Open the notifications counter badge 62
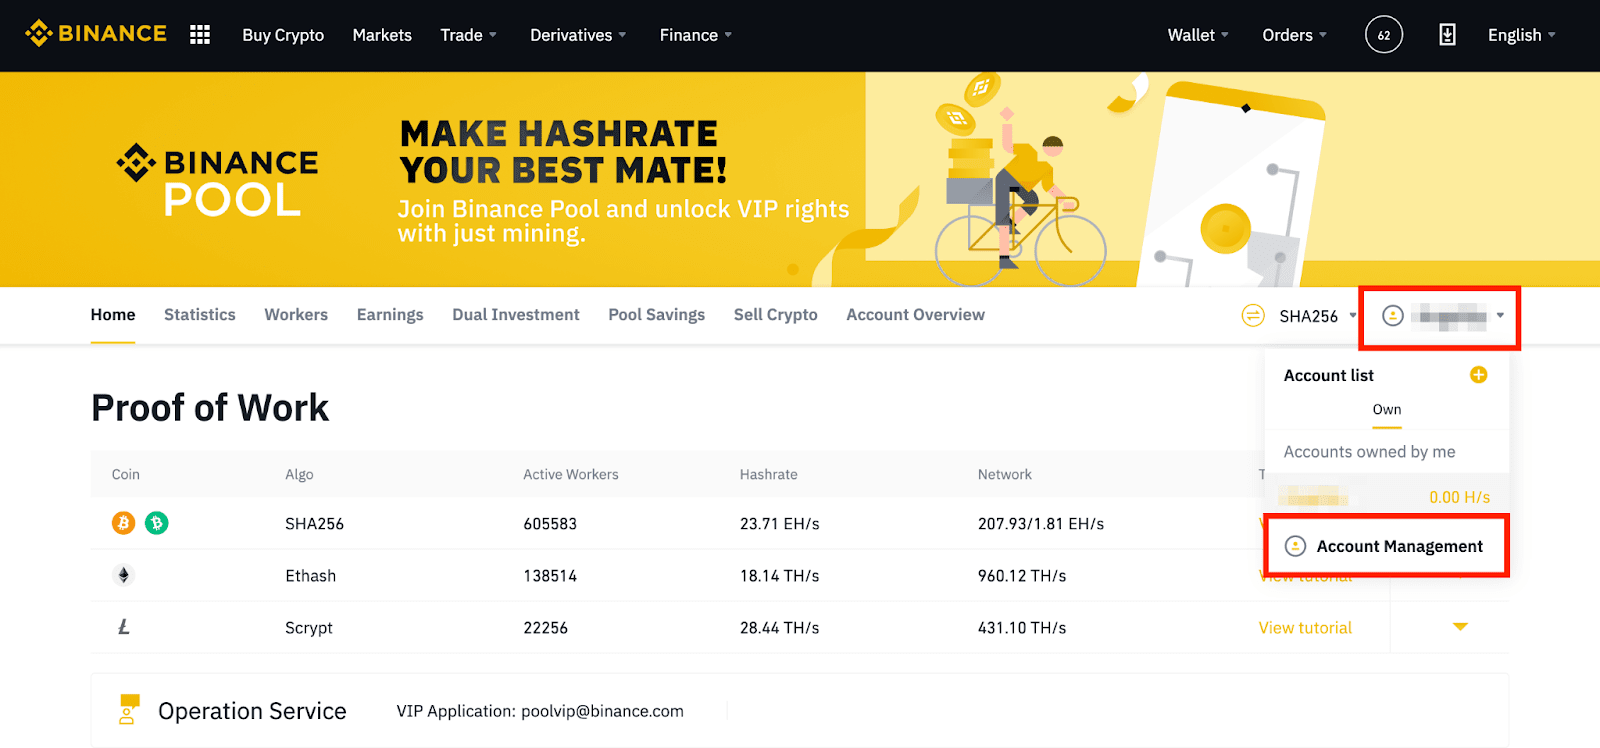1600x748 pixels. click(x=1384, y=35)
